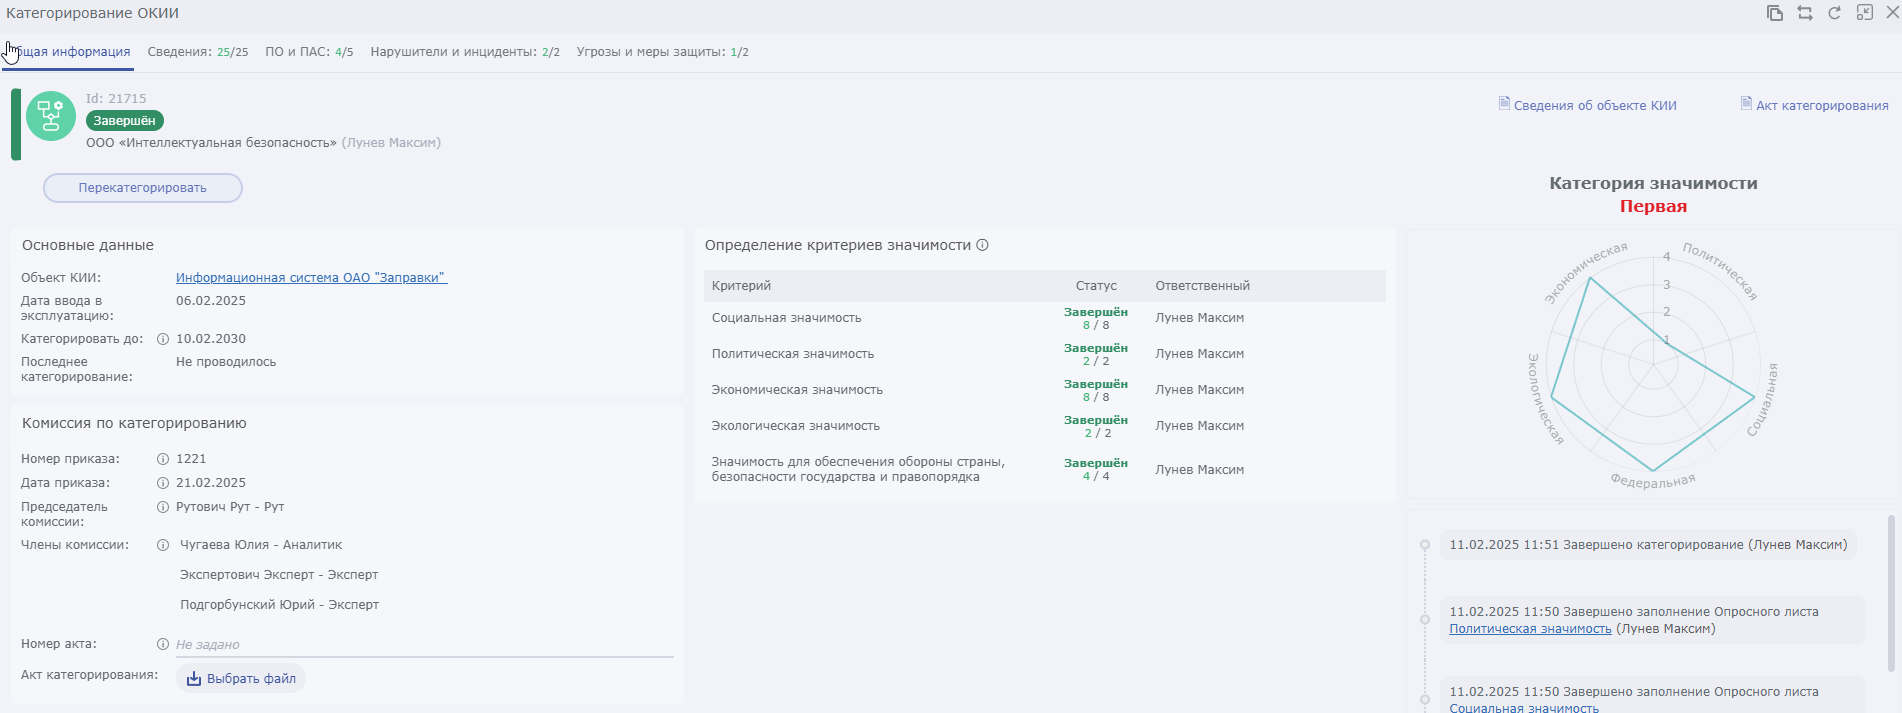Image resolution: width=1902 pixels, height=713 pixels.
Task: Click the green ОКИИ object icon
Action: tap(51, 116)
